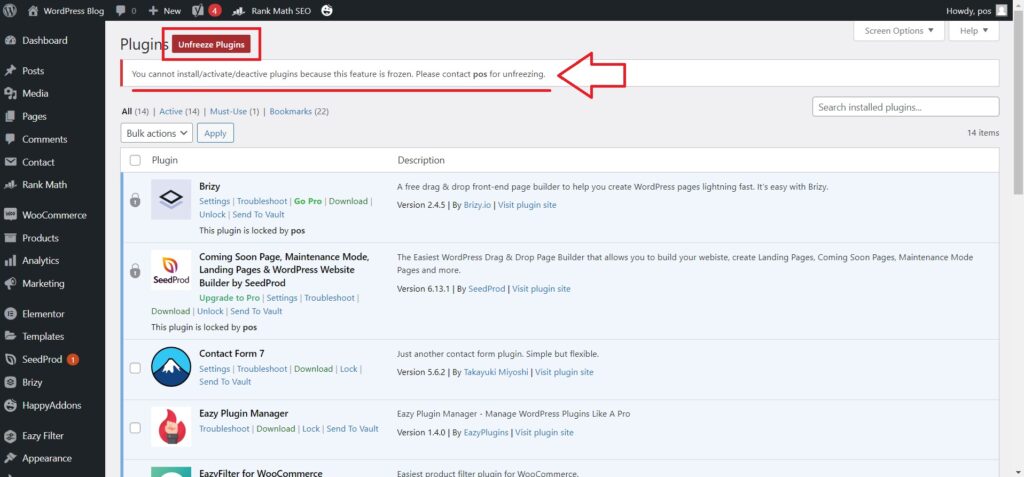The height and width of the screenshot is (477, 1024).
Task: Click the Unfreeze Plugins button
Action: click(212, 44)
